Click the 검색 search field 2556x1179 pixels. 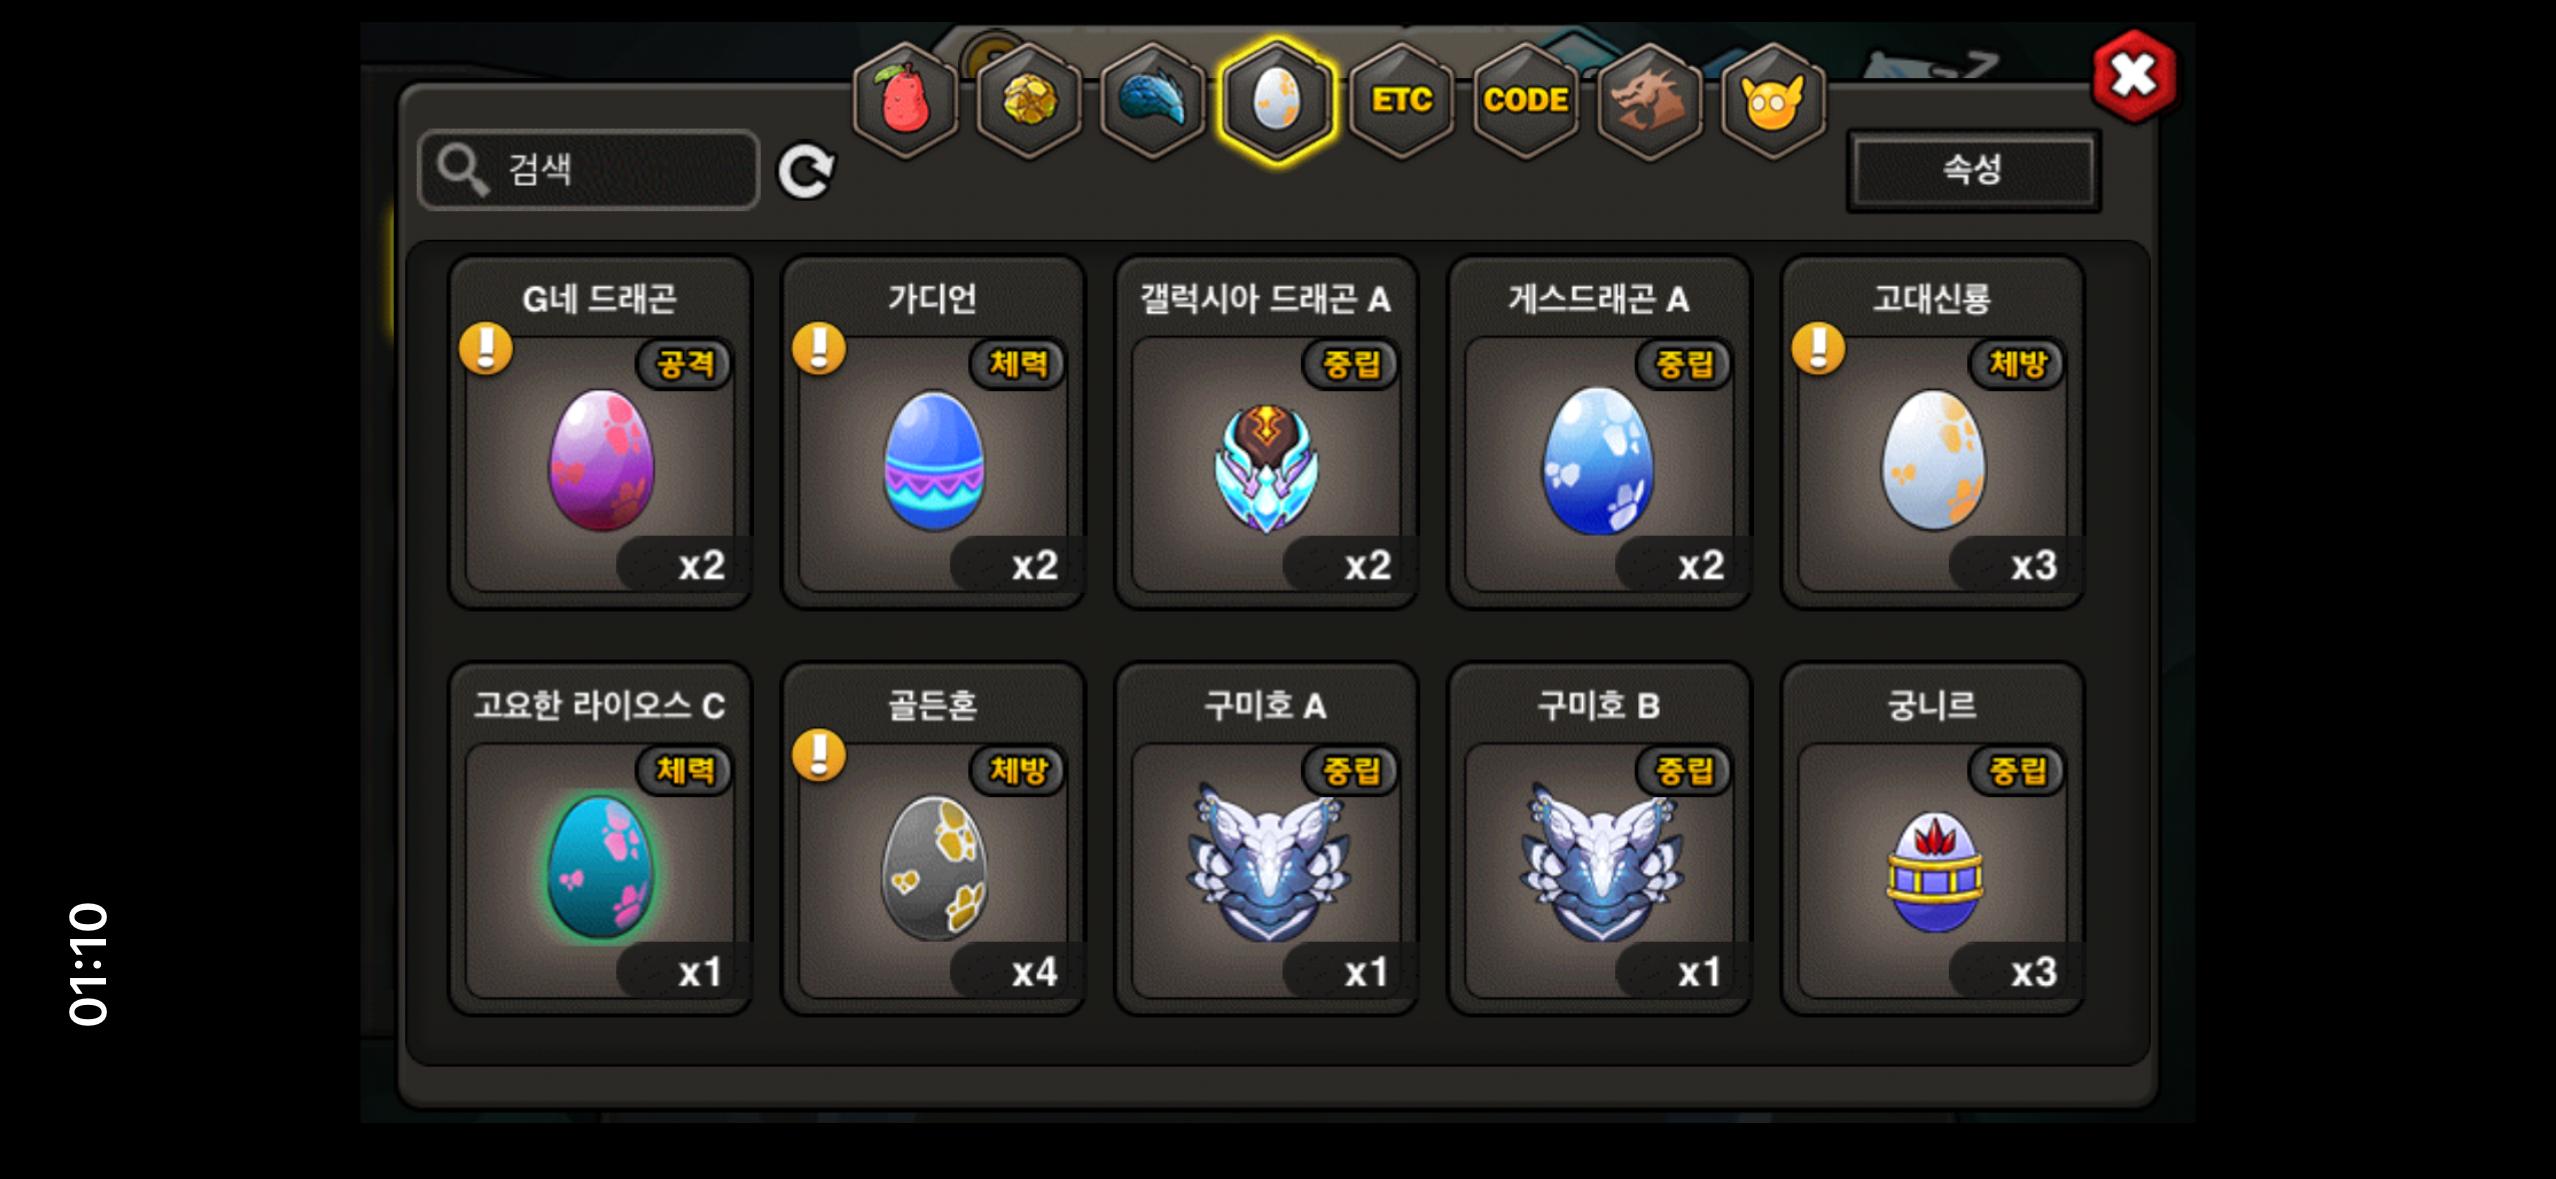click(589, 169)
